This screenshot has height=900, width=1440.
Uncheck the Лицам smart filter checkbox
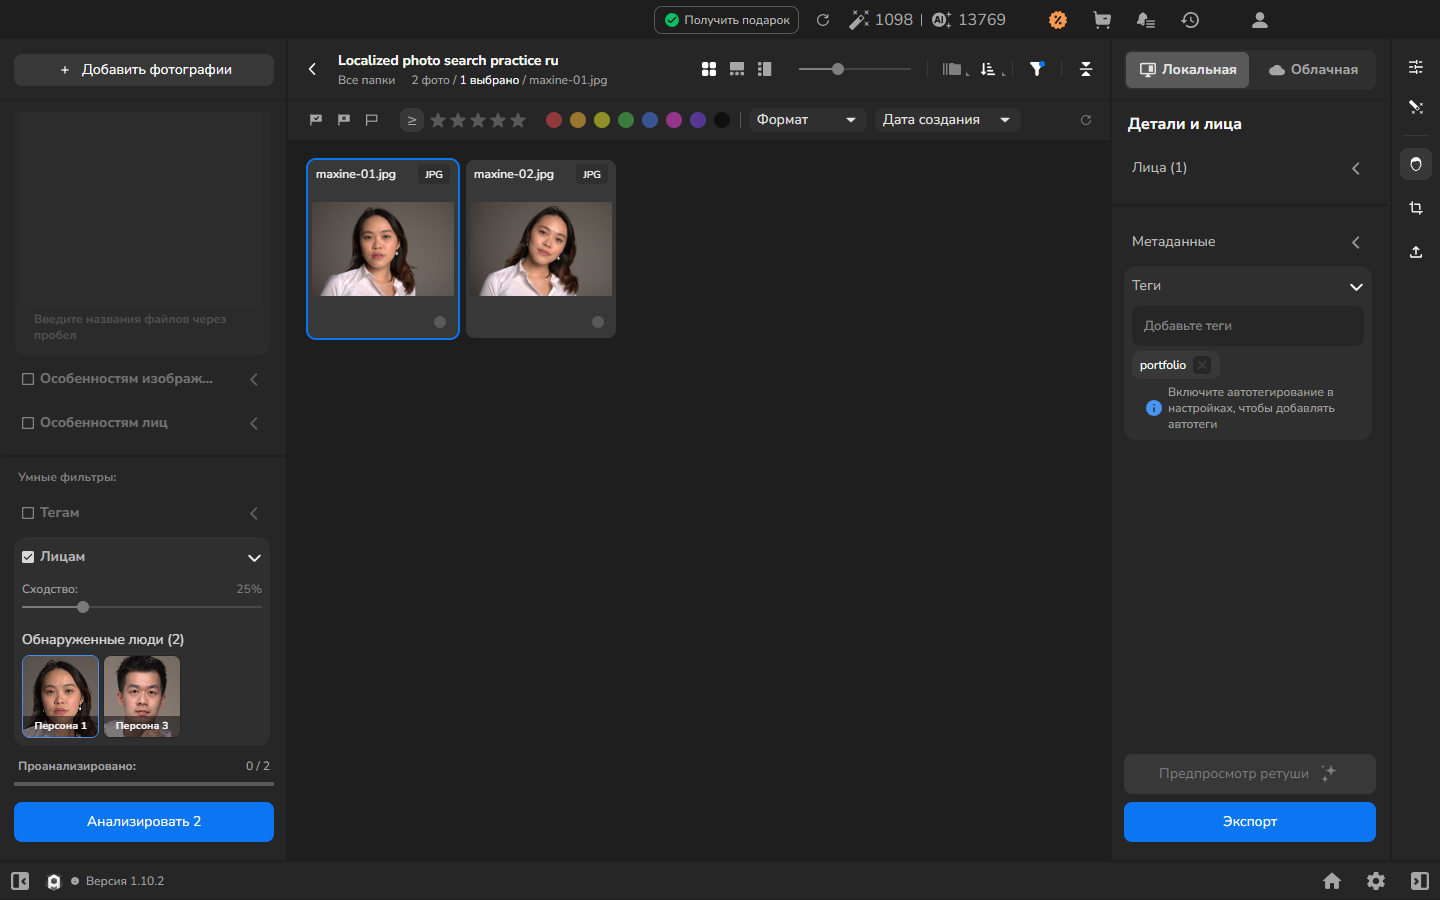click(x=28, y=557)
